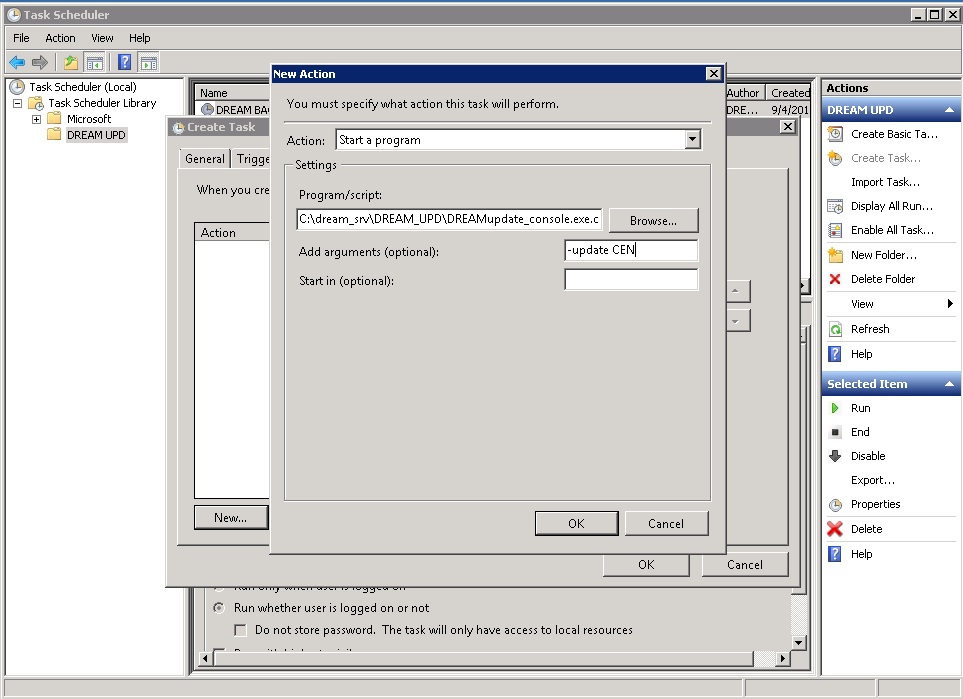Click the red Delete Folder icon
This screenshot has height=699, width=963.
835,279
